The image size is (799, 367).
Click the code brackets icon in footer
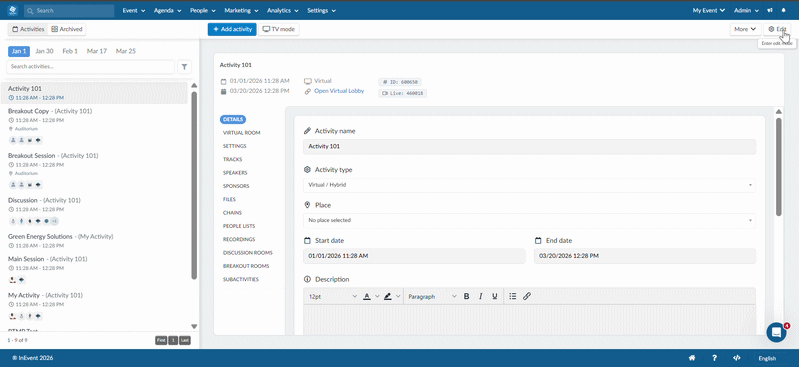(x=736, y=358)
